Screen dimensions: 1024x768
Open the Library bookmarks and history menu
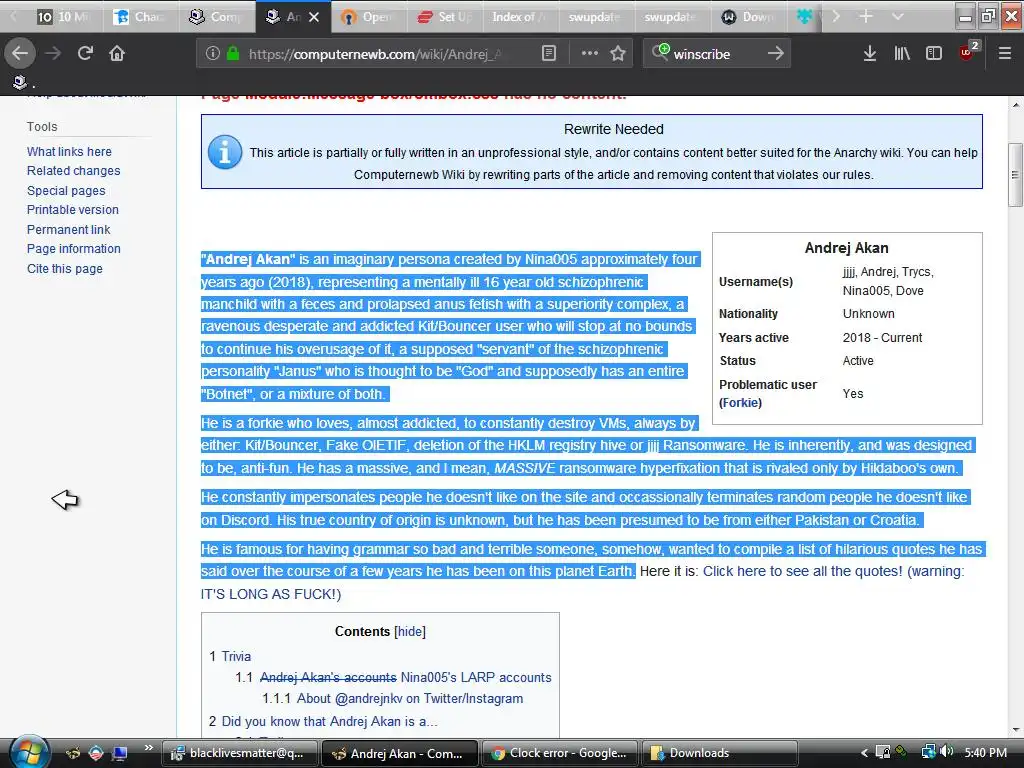pos(902,53)
